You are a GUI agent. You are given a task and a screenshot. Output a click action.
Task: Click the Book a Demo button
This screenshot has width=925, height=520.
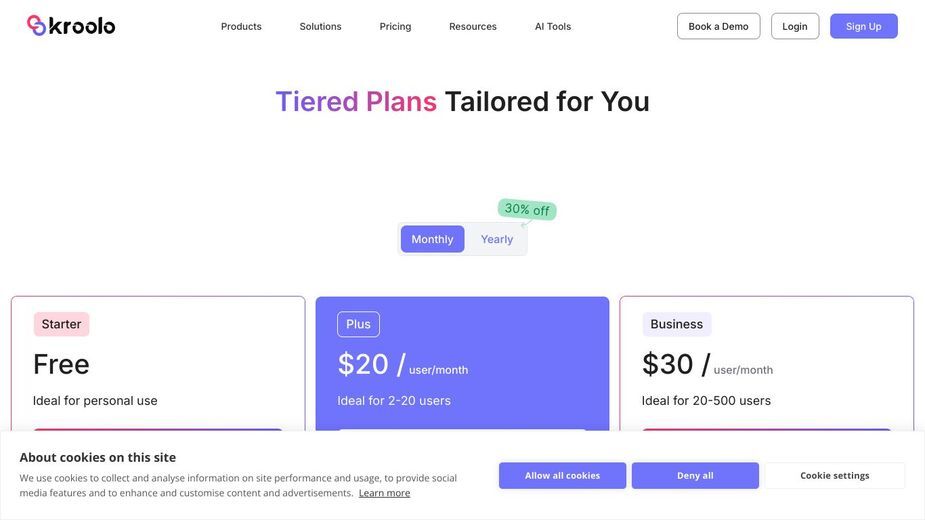718,26
